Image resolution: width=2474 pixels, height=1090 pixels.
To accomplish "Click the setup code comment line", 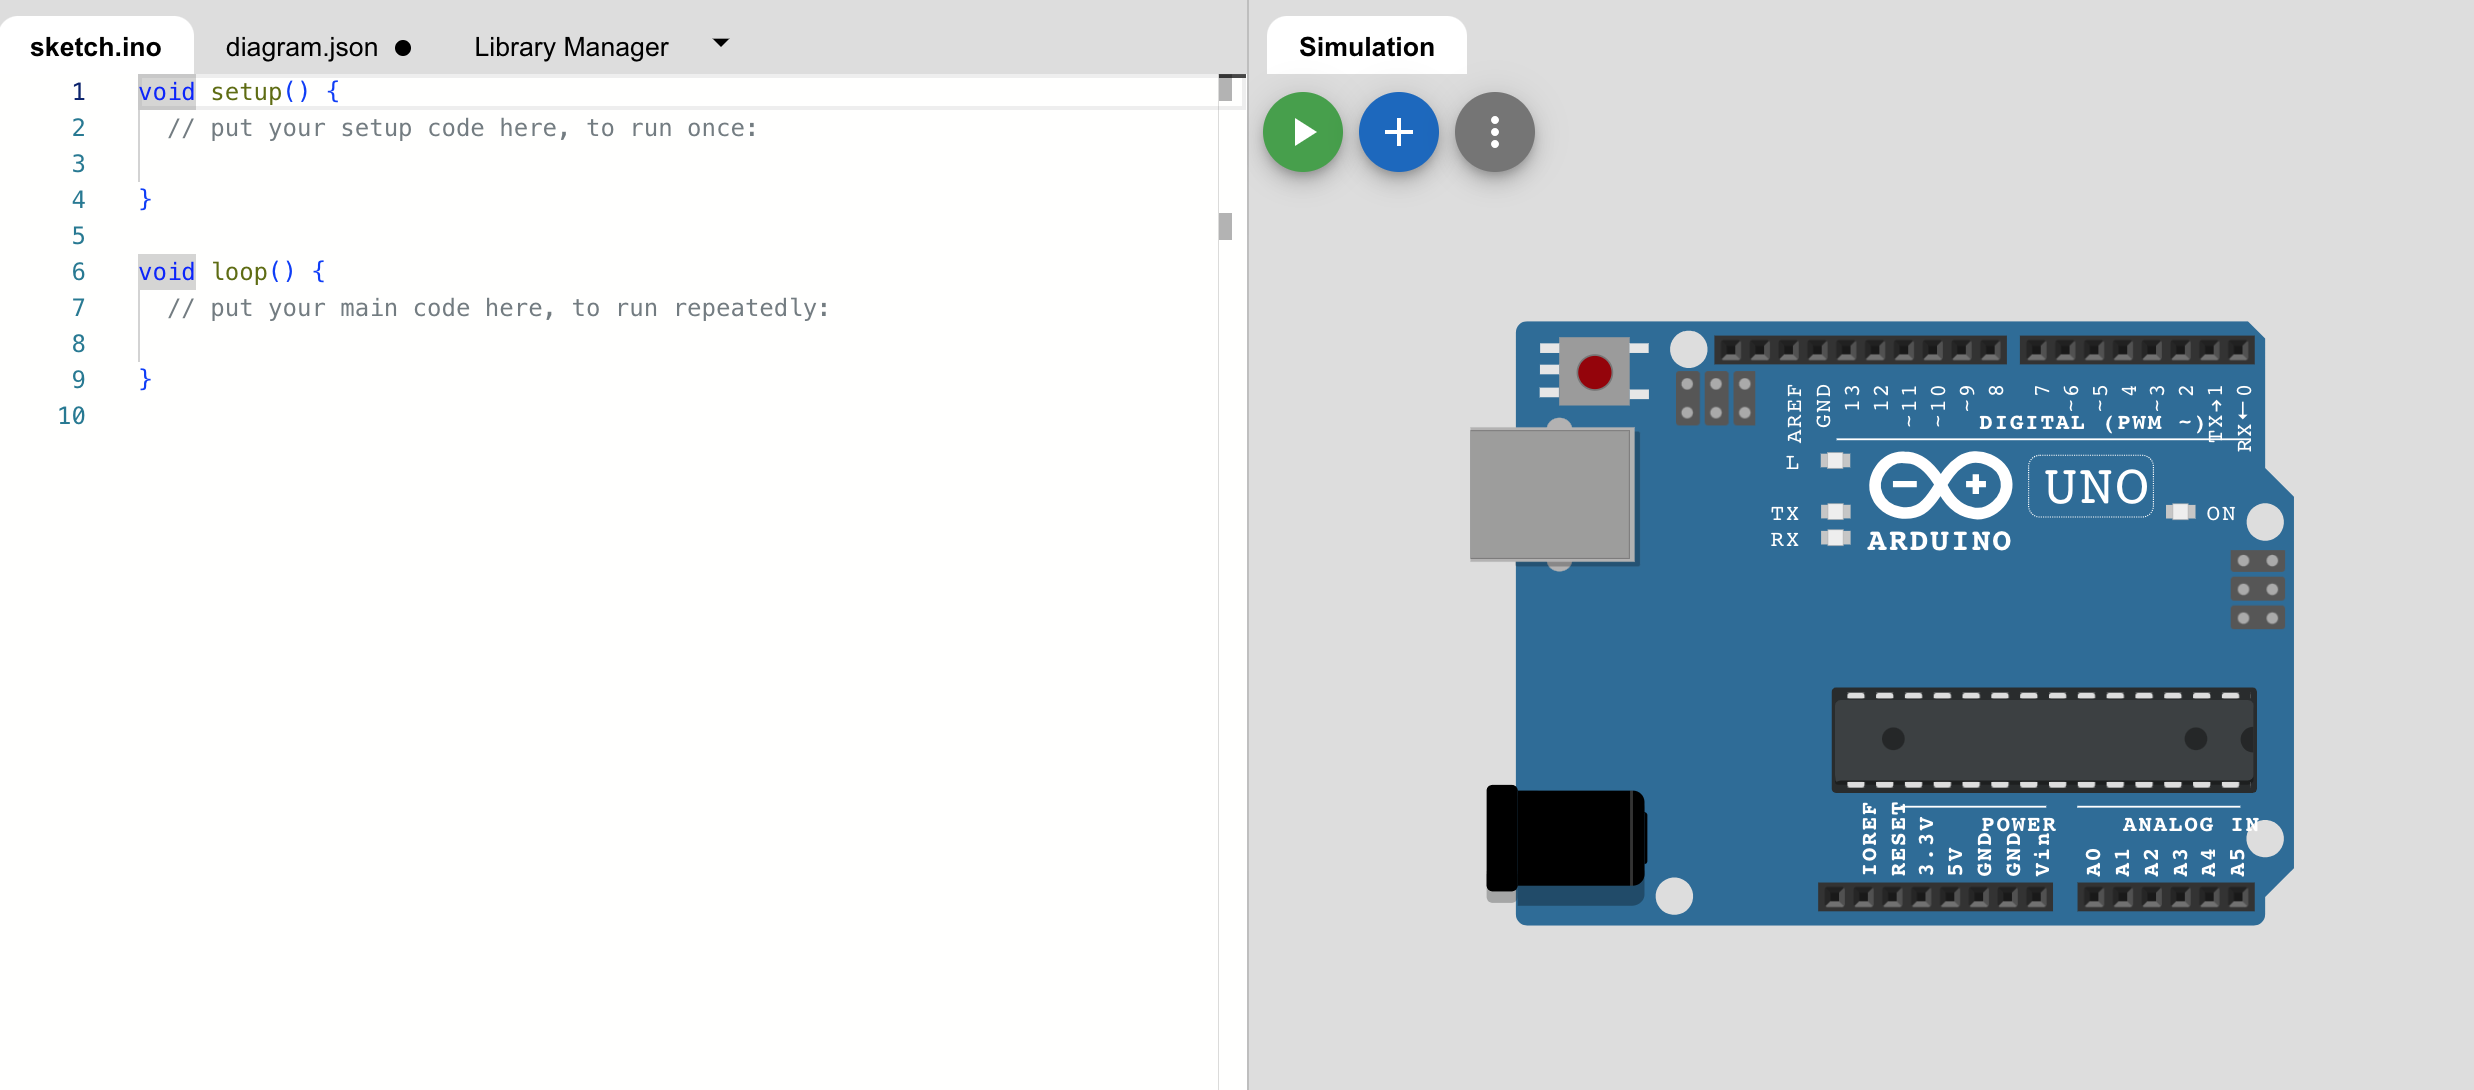I will click(x=462, y=128).
